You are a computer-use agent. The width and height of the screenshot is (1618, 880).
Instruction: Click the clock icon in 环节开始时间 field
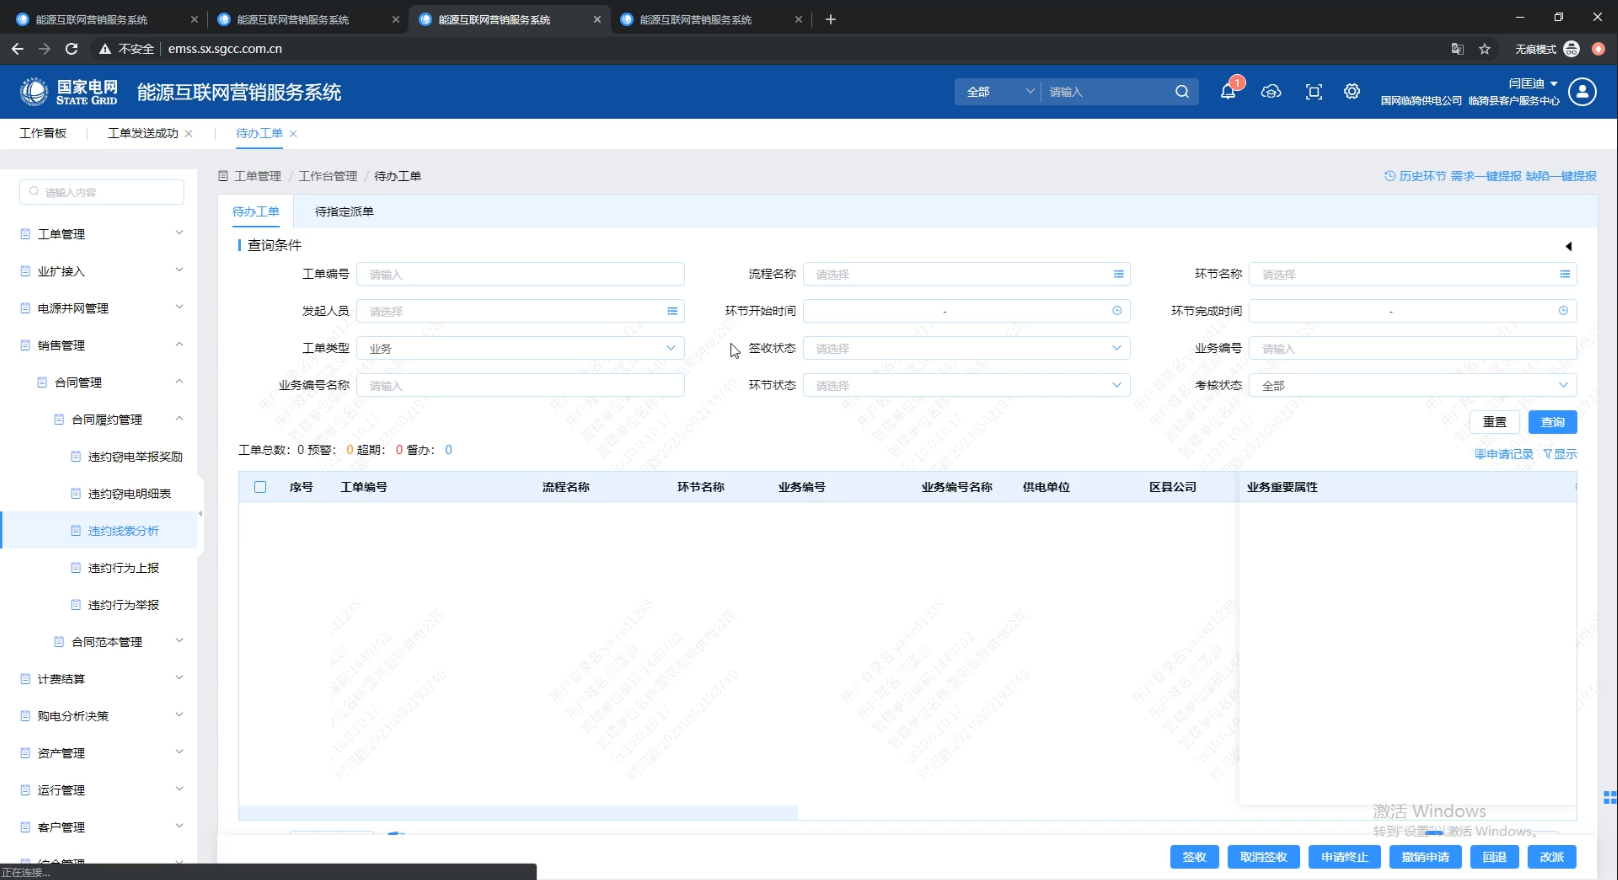1117,311
